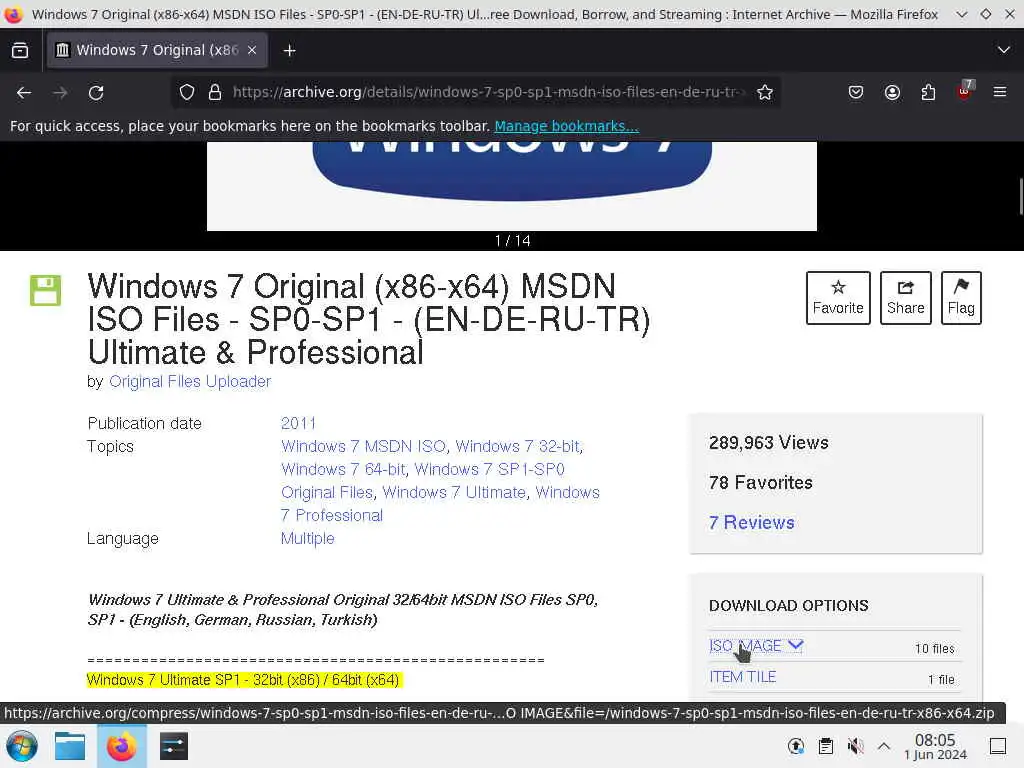
Task: Switch to Firefox in the taskbar
Action: 121,746
